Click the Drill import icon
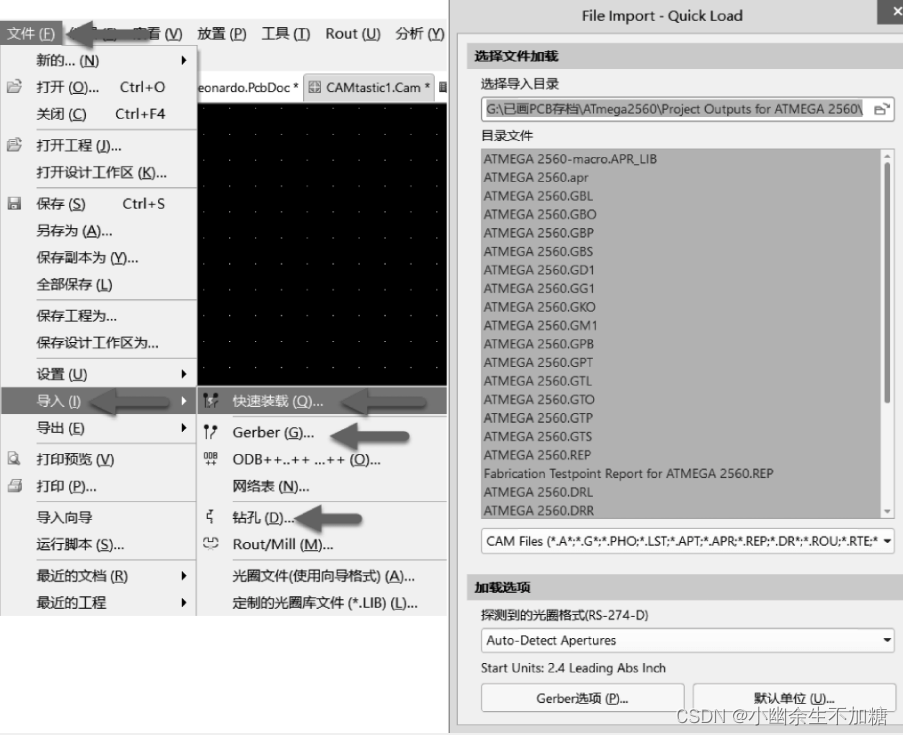Viewport: 903px width, 735px height. coord(211,517)
